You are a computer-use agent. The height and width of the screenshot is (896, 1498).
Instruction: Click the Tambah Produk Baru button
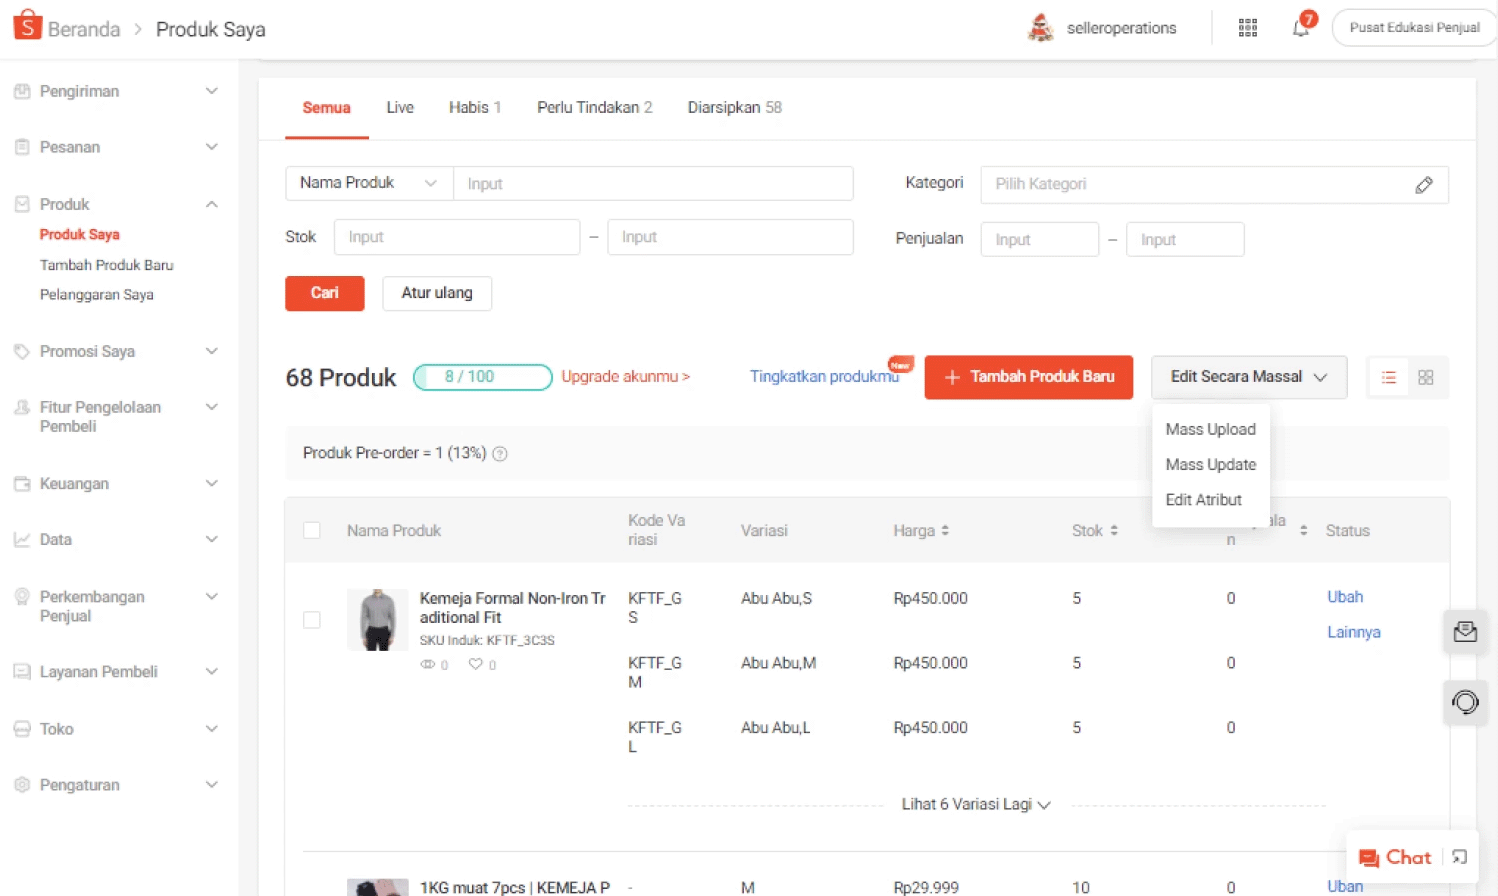(1028, 377)
